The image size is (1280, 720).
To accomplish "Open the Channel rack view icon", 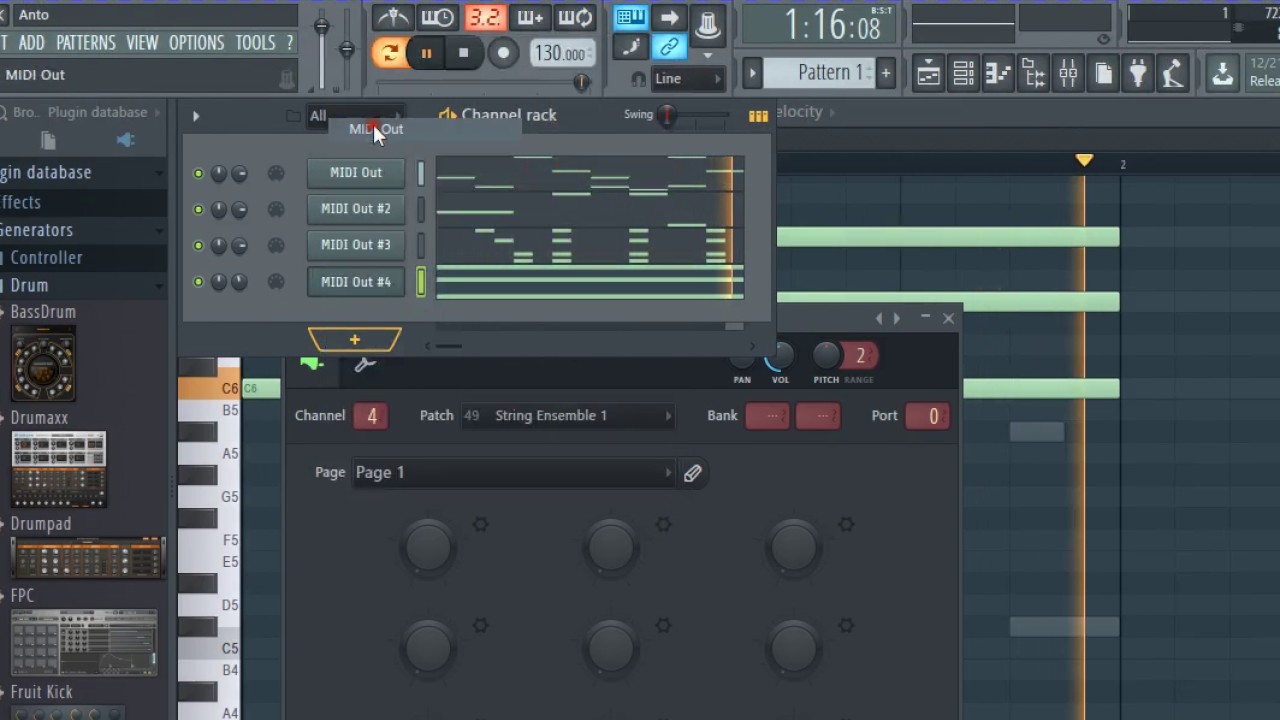I will [x=963, y=73].
